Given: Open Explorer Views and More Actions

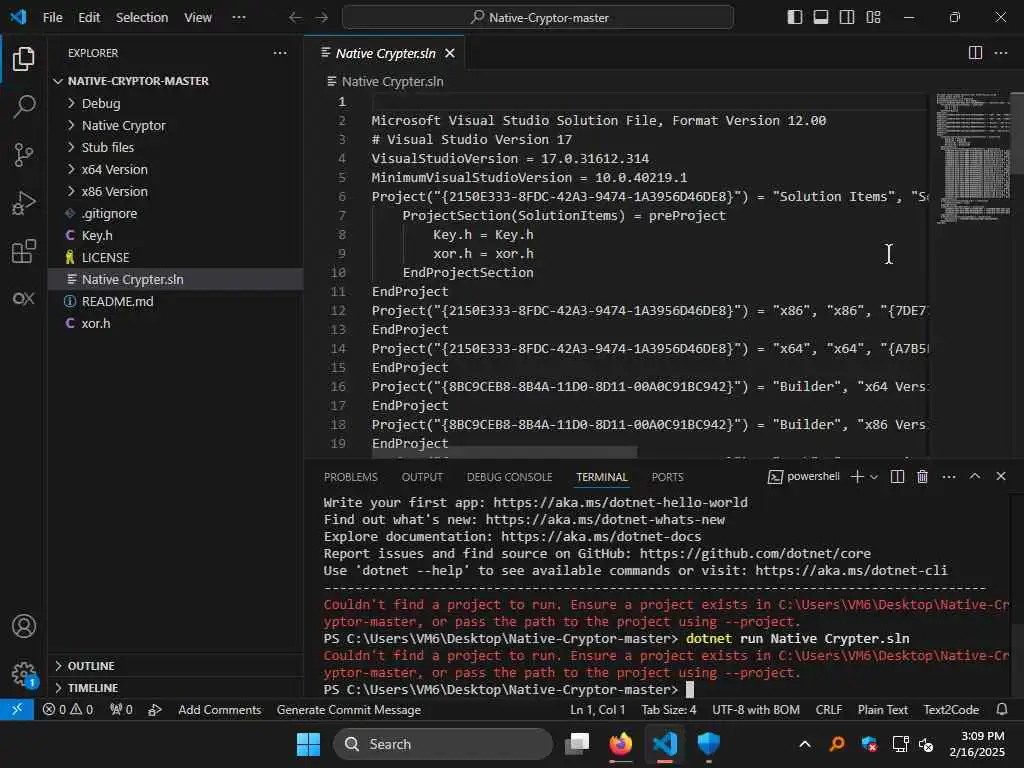Looking at the screenshot, I should [x=280, y=53].
